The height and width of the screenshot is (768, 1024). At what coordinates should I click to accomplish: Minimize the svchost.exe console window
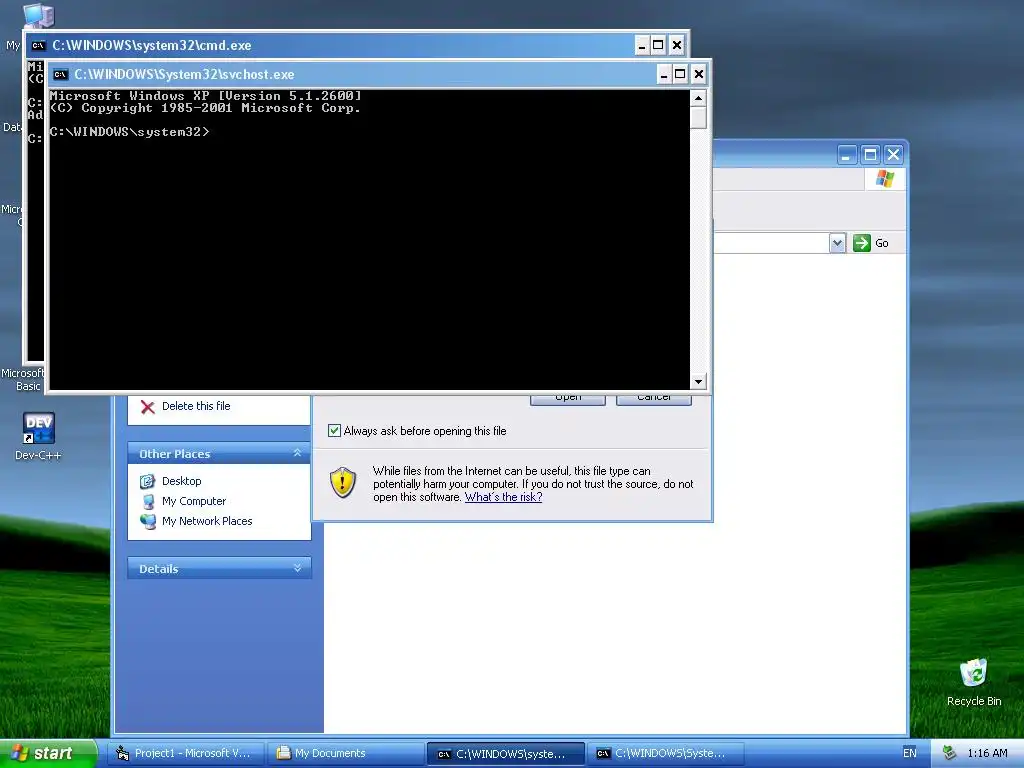664,74
